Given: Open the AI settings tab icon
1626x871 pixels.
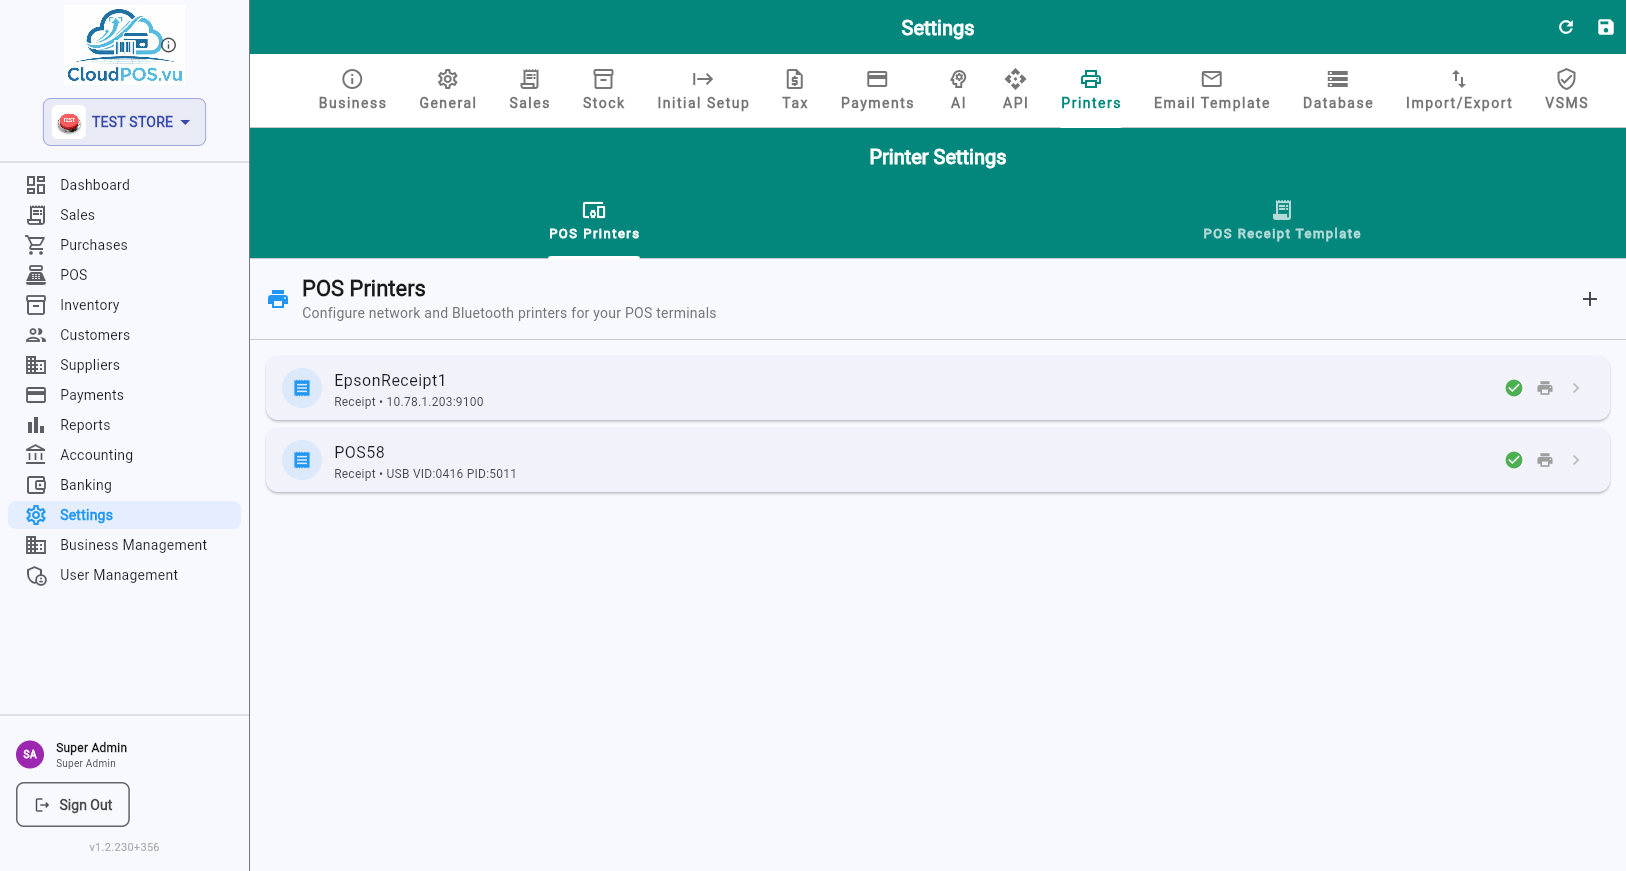Looking at the screenshot, I should (958, 79).
